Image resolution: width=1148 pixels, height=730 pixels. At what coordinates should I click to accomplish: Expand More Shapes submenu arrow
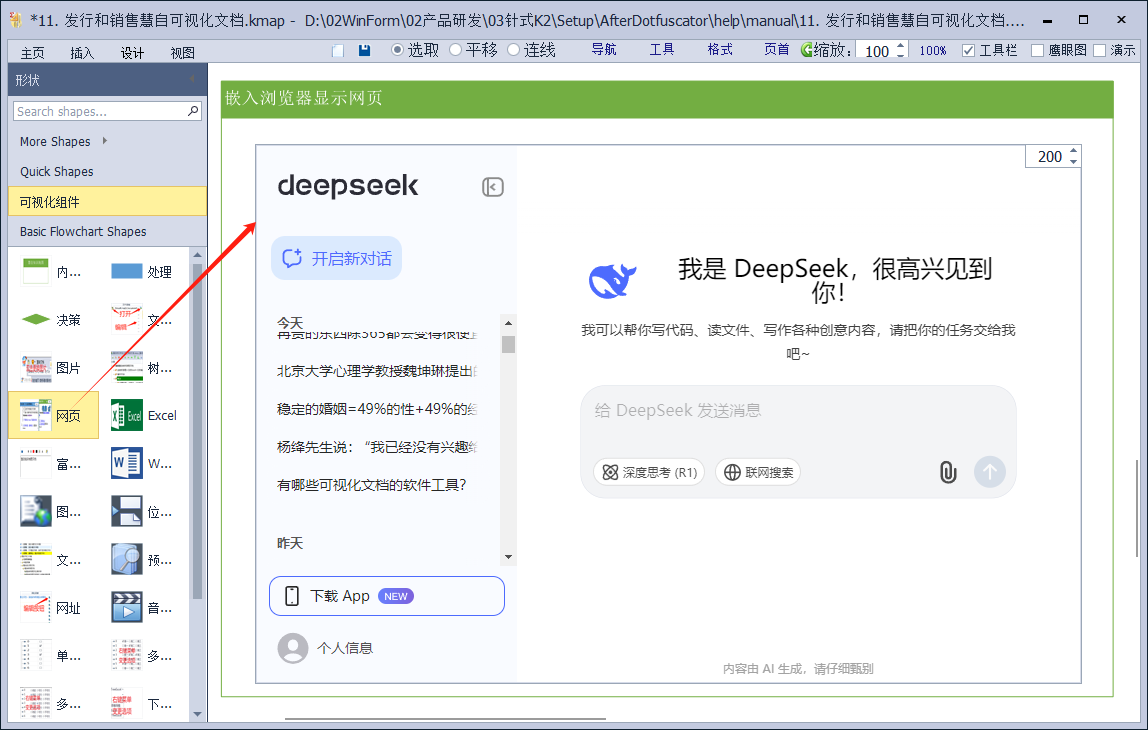click(x=105, y=141)
